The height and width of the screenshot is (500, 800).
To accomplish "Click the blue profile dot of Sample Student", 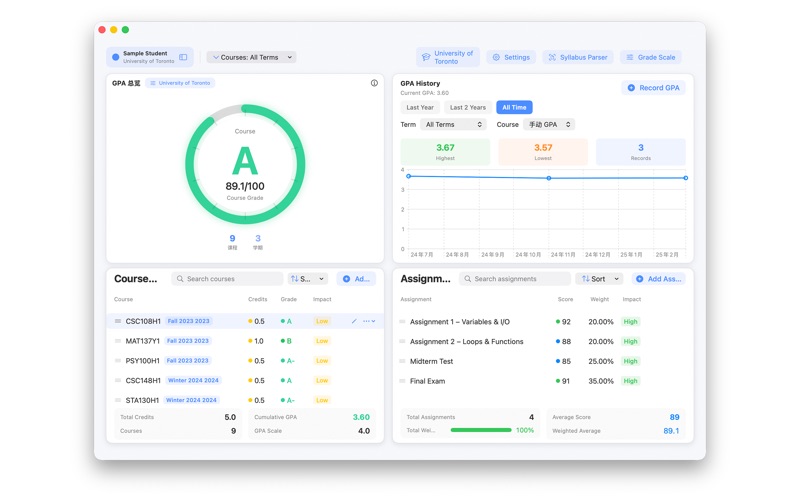I will tap(115, 57).
